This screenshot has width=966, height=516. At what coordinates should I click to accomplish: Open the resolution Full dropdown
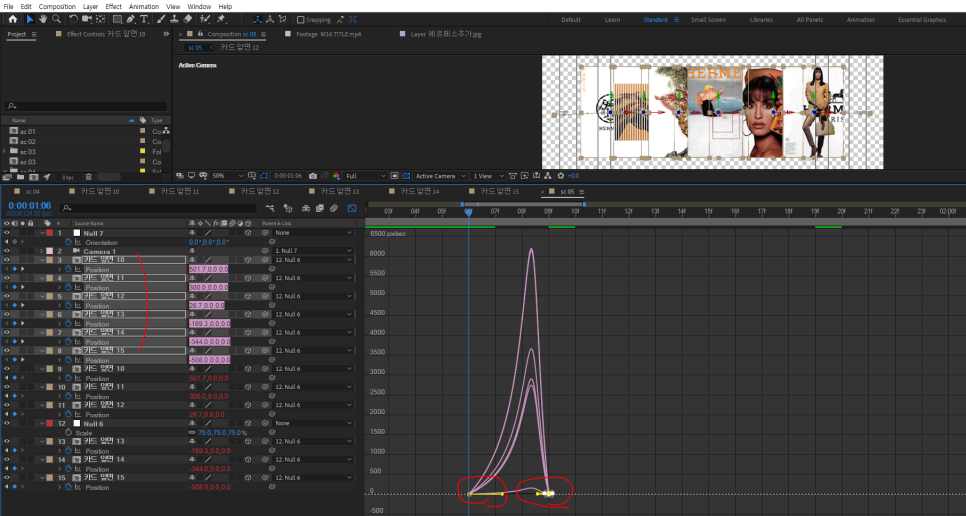tap(366, 175)
